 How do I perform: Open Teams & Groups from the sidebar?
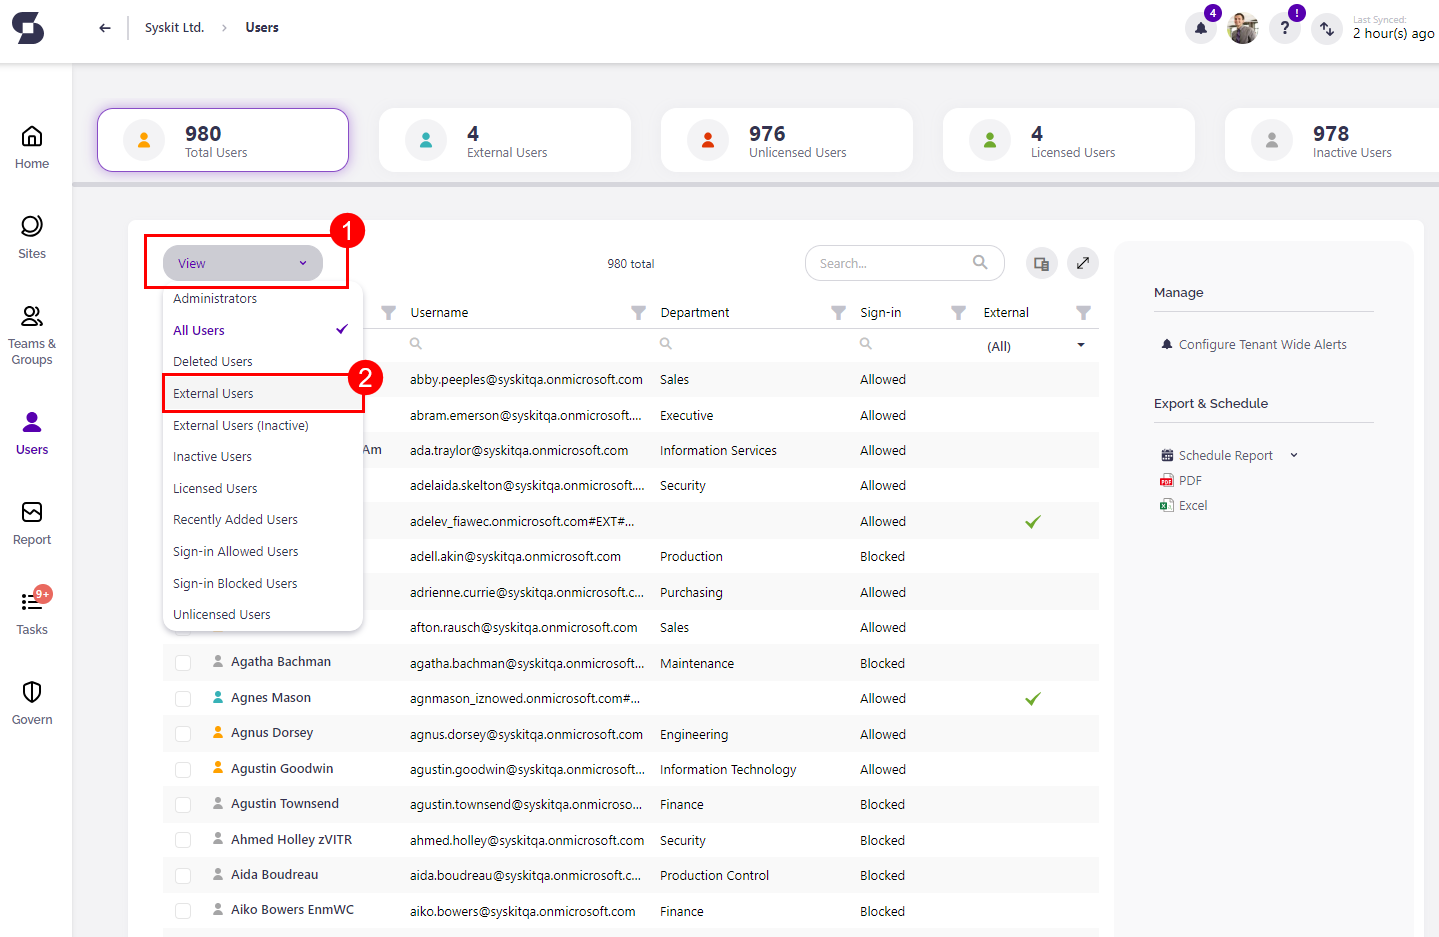tap(31, 335)
